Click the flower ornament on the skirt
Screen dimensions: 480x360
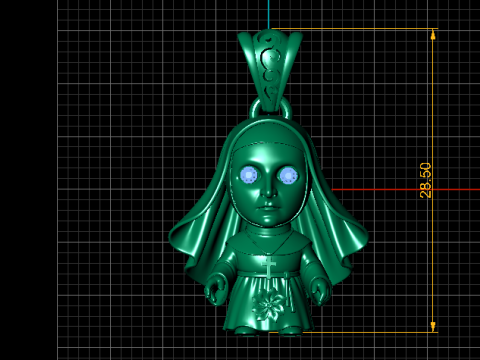click(269, 304)
